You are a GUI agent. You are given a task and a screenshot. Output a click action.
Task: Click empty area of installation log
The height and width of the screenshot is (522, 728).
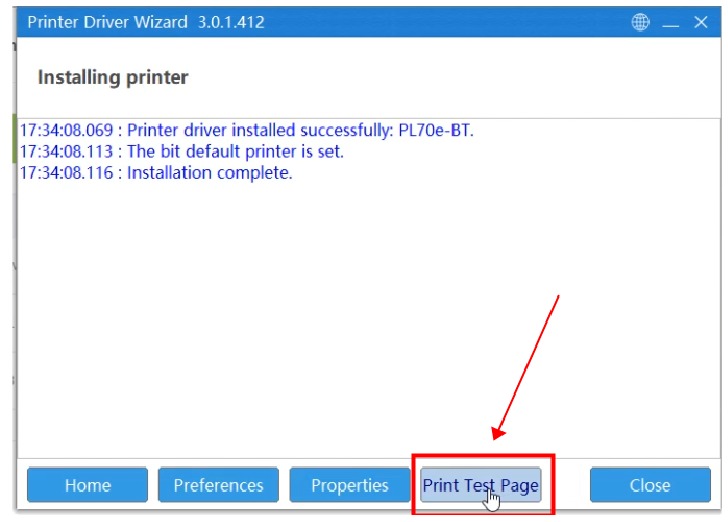click(300, 320)
